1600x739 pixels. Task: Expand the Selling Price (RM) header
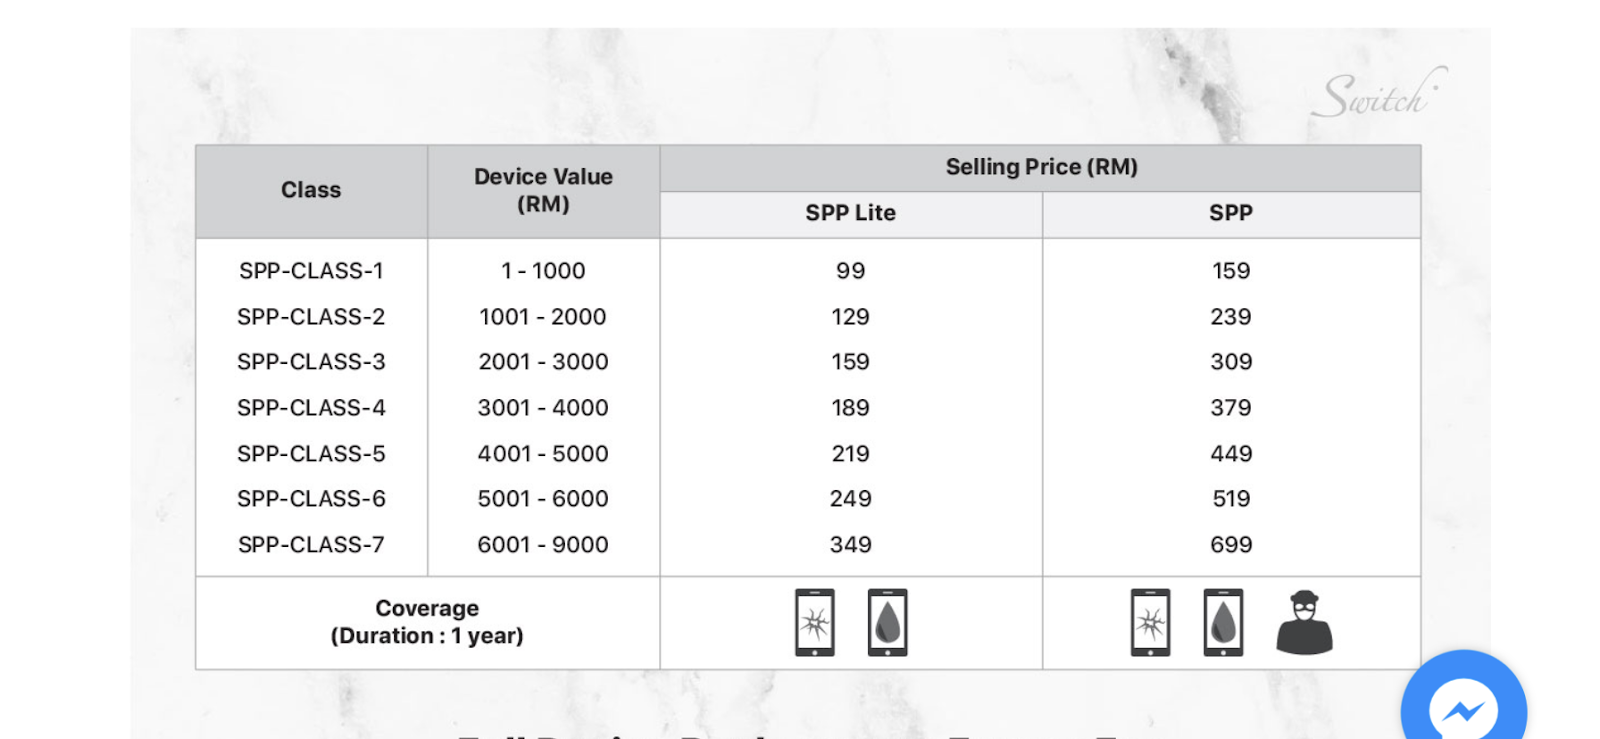pos(1040,167)
